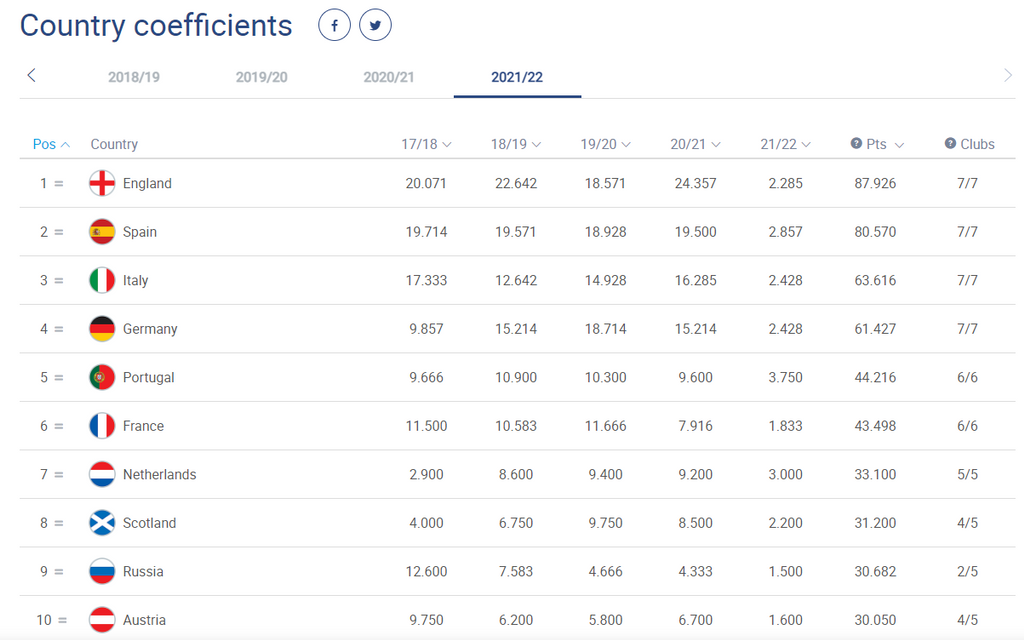Viewport: 1024px width, 640px height.
Task: Open Germany country link
Action: click(150, 328)
